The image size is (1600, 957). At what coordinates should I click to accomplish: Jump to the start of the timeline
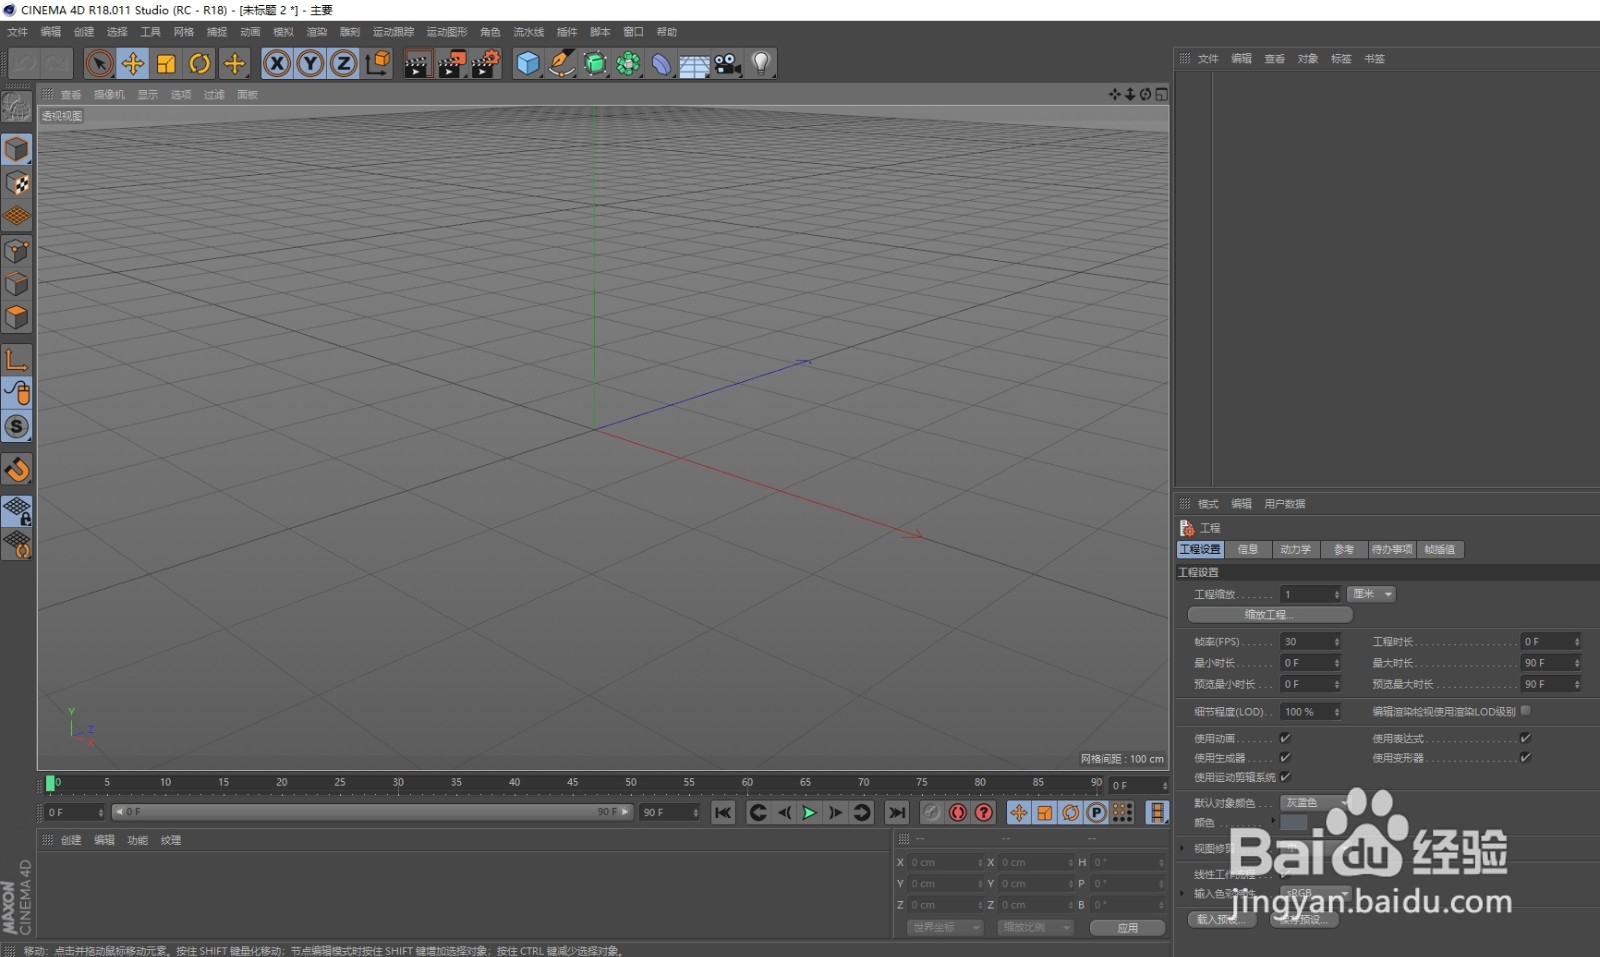(x=723, y=813)
